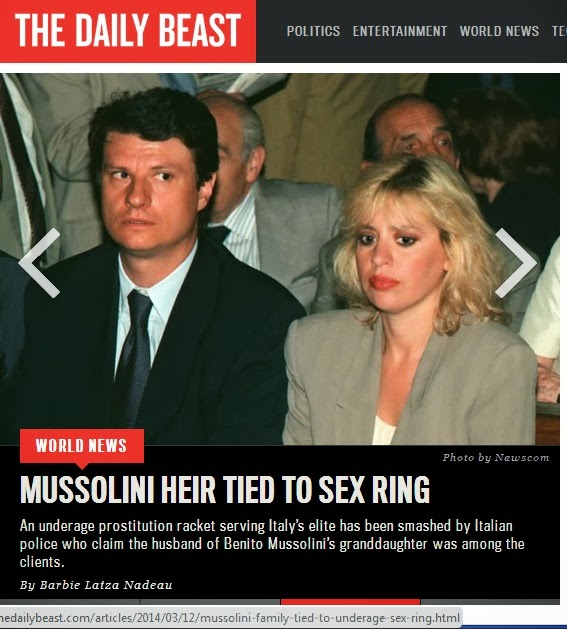
Task: Click The Daily Beast logo
Action: click(128, 31)
